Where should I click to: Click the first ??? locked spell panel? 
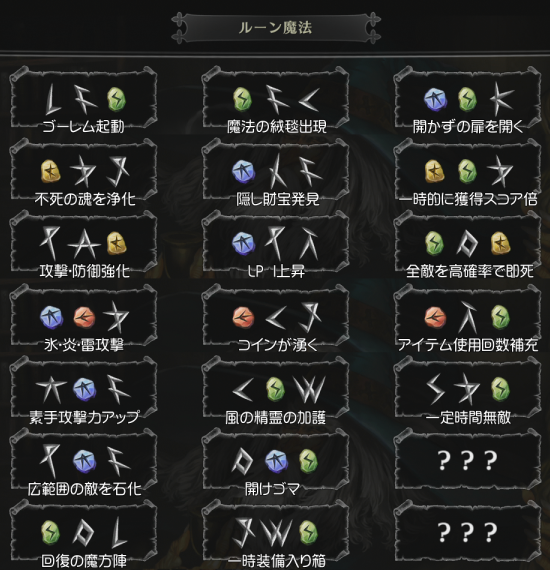(x=467, y=459)
